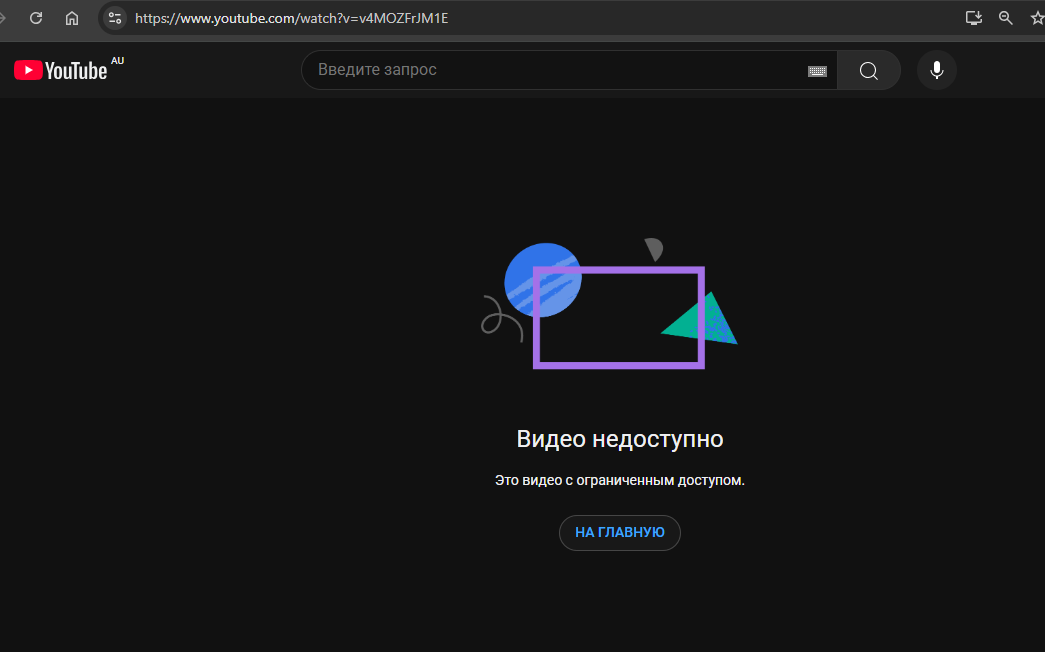The height and width of the screenshot is (652, 1045).
Task: Click the search magnifier button
Action: (x=868, y=70)
